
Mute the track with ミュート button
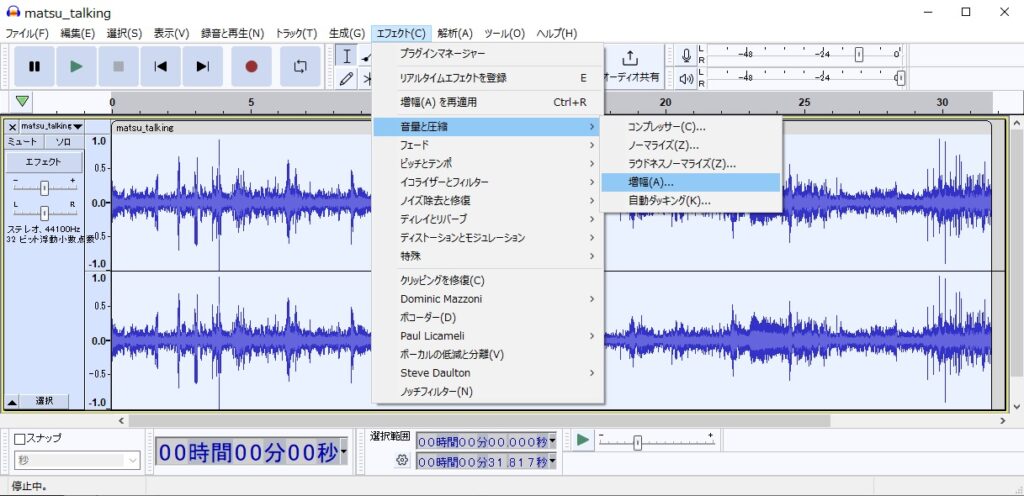(x=25, y=142)
